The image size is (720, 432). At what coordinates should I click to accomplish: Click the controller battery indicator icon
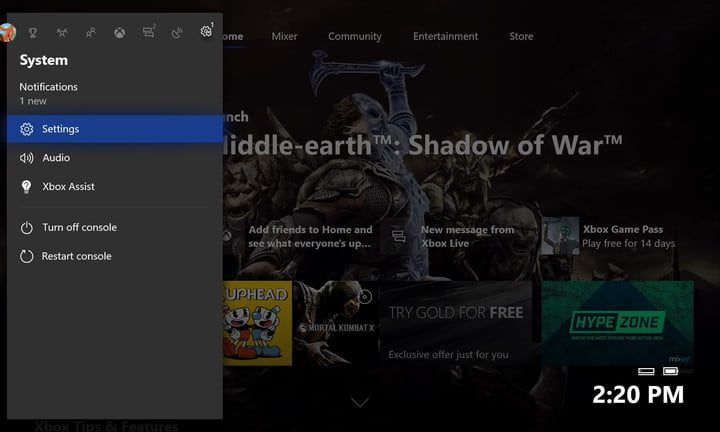[671, 370]
